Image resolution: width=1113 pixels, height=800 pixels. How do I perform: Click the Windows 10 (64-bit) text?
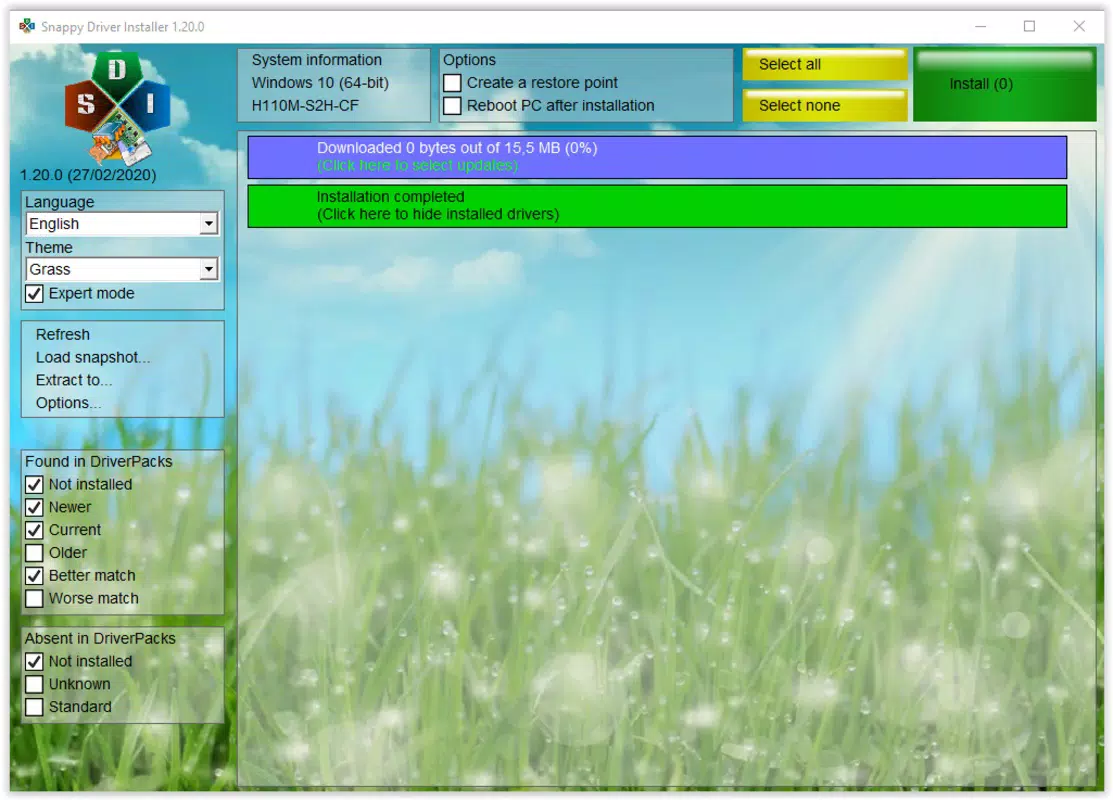click(320, 82)
